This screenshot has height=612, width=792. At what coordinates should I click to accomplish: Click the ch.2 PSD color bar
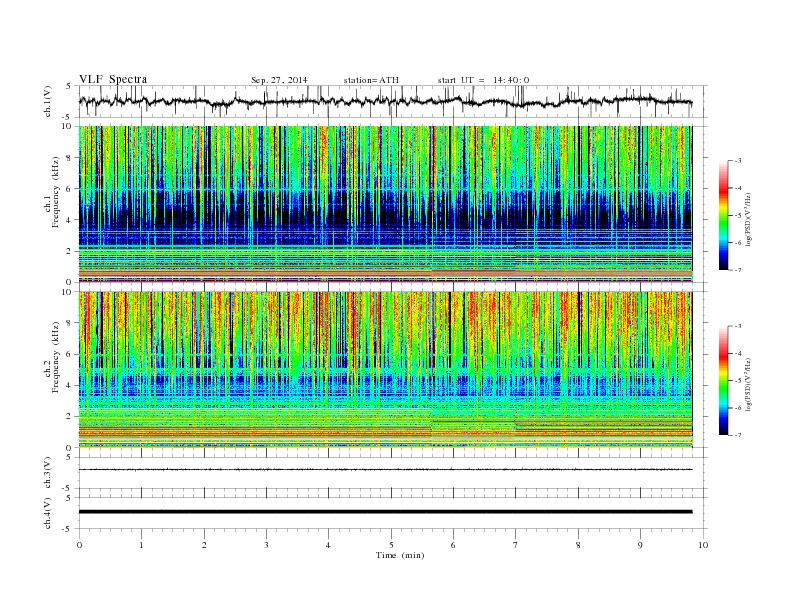click(723, 380)
